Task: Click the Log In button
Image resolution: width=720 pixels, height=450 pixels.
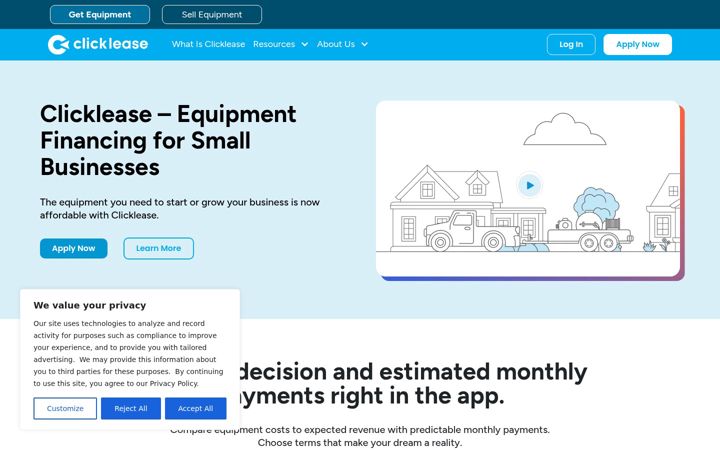Action: click(571, 45)
